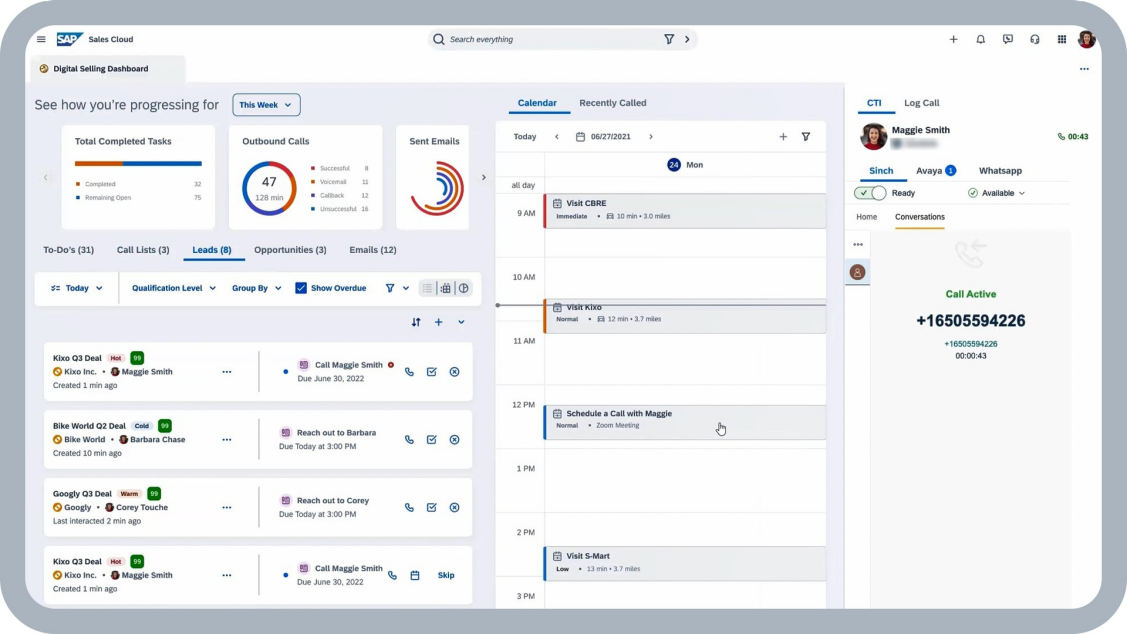This screenshot has height=634, width=1127.
Task: Click the plus create icon in header
Action: click(953, 40)
